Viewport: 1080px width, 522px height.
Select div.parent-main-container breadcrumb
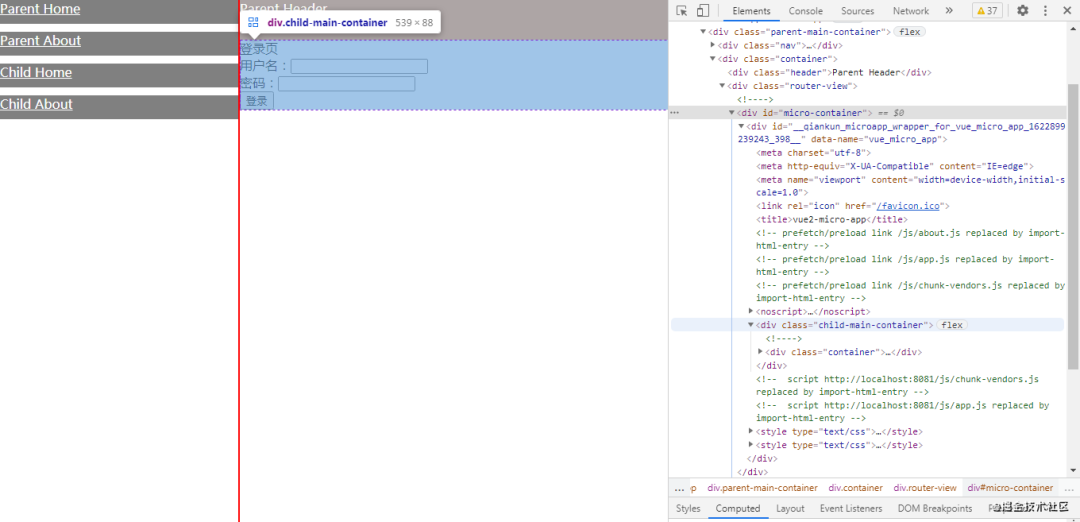coord(762,488)
